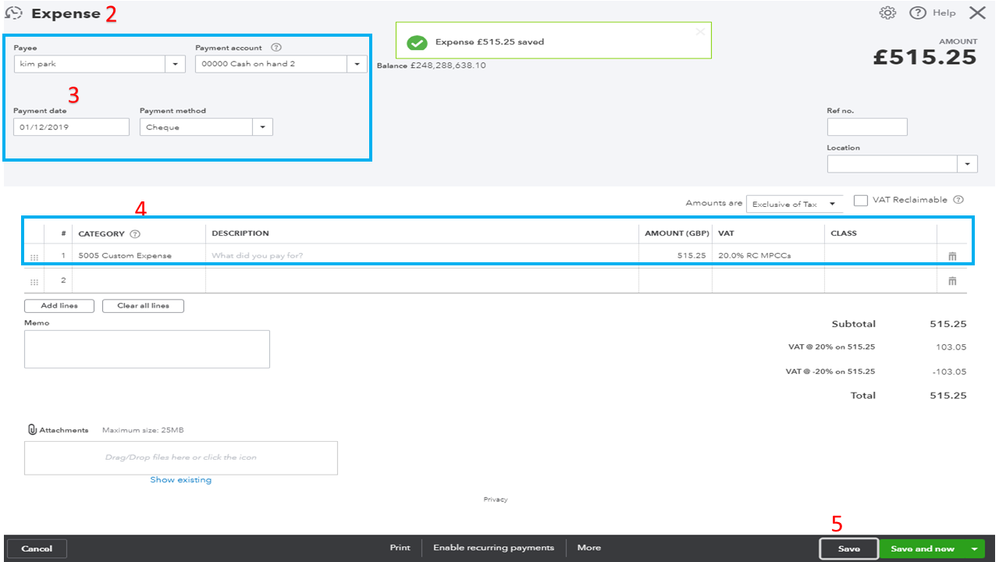Expand the Payee dropdown arrow
The width and height of the screenshot is (999, 562).
[x=175, y=64]
